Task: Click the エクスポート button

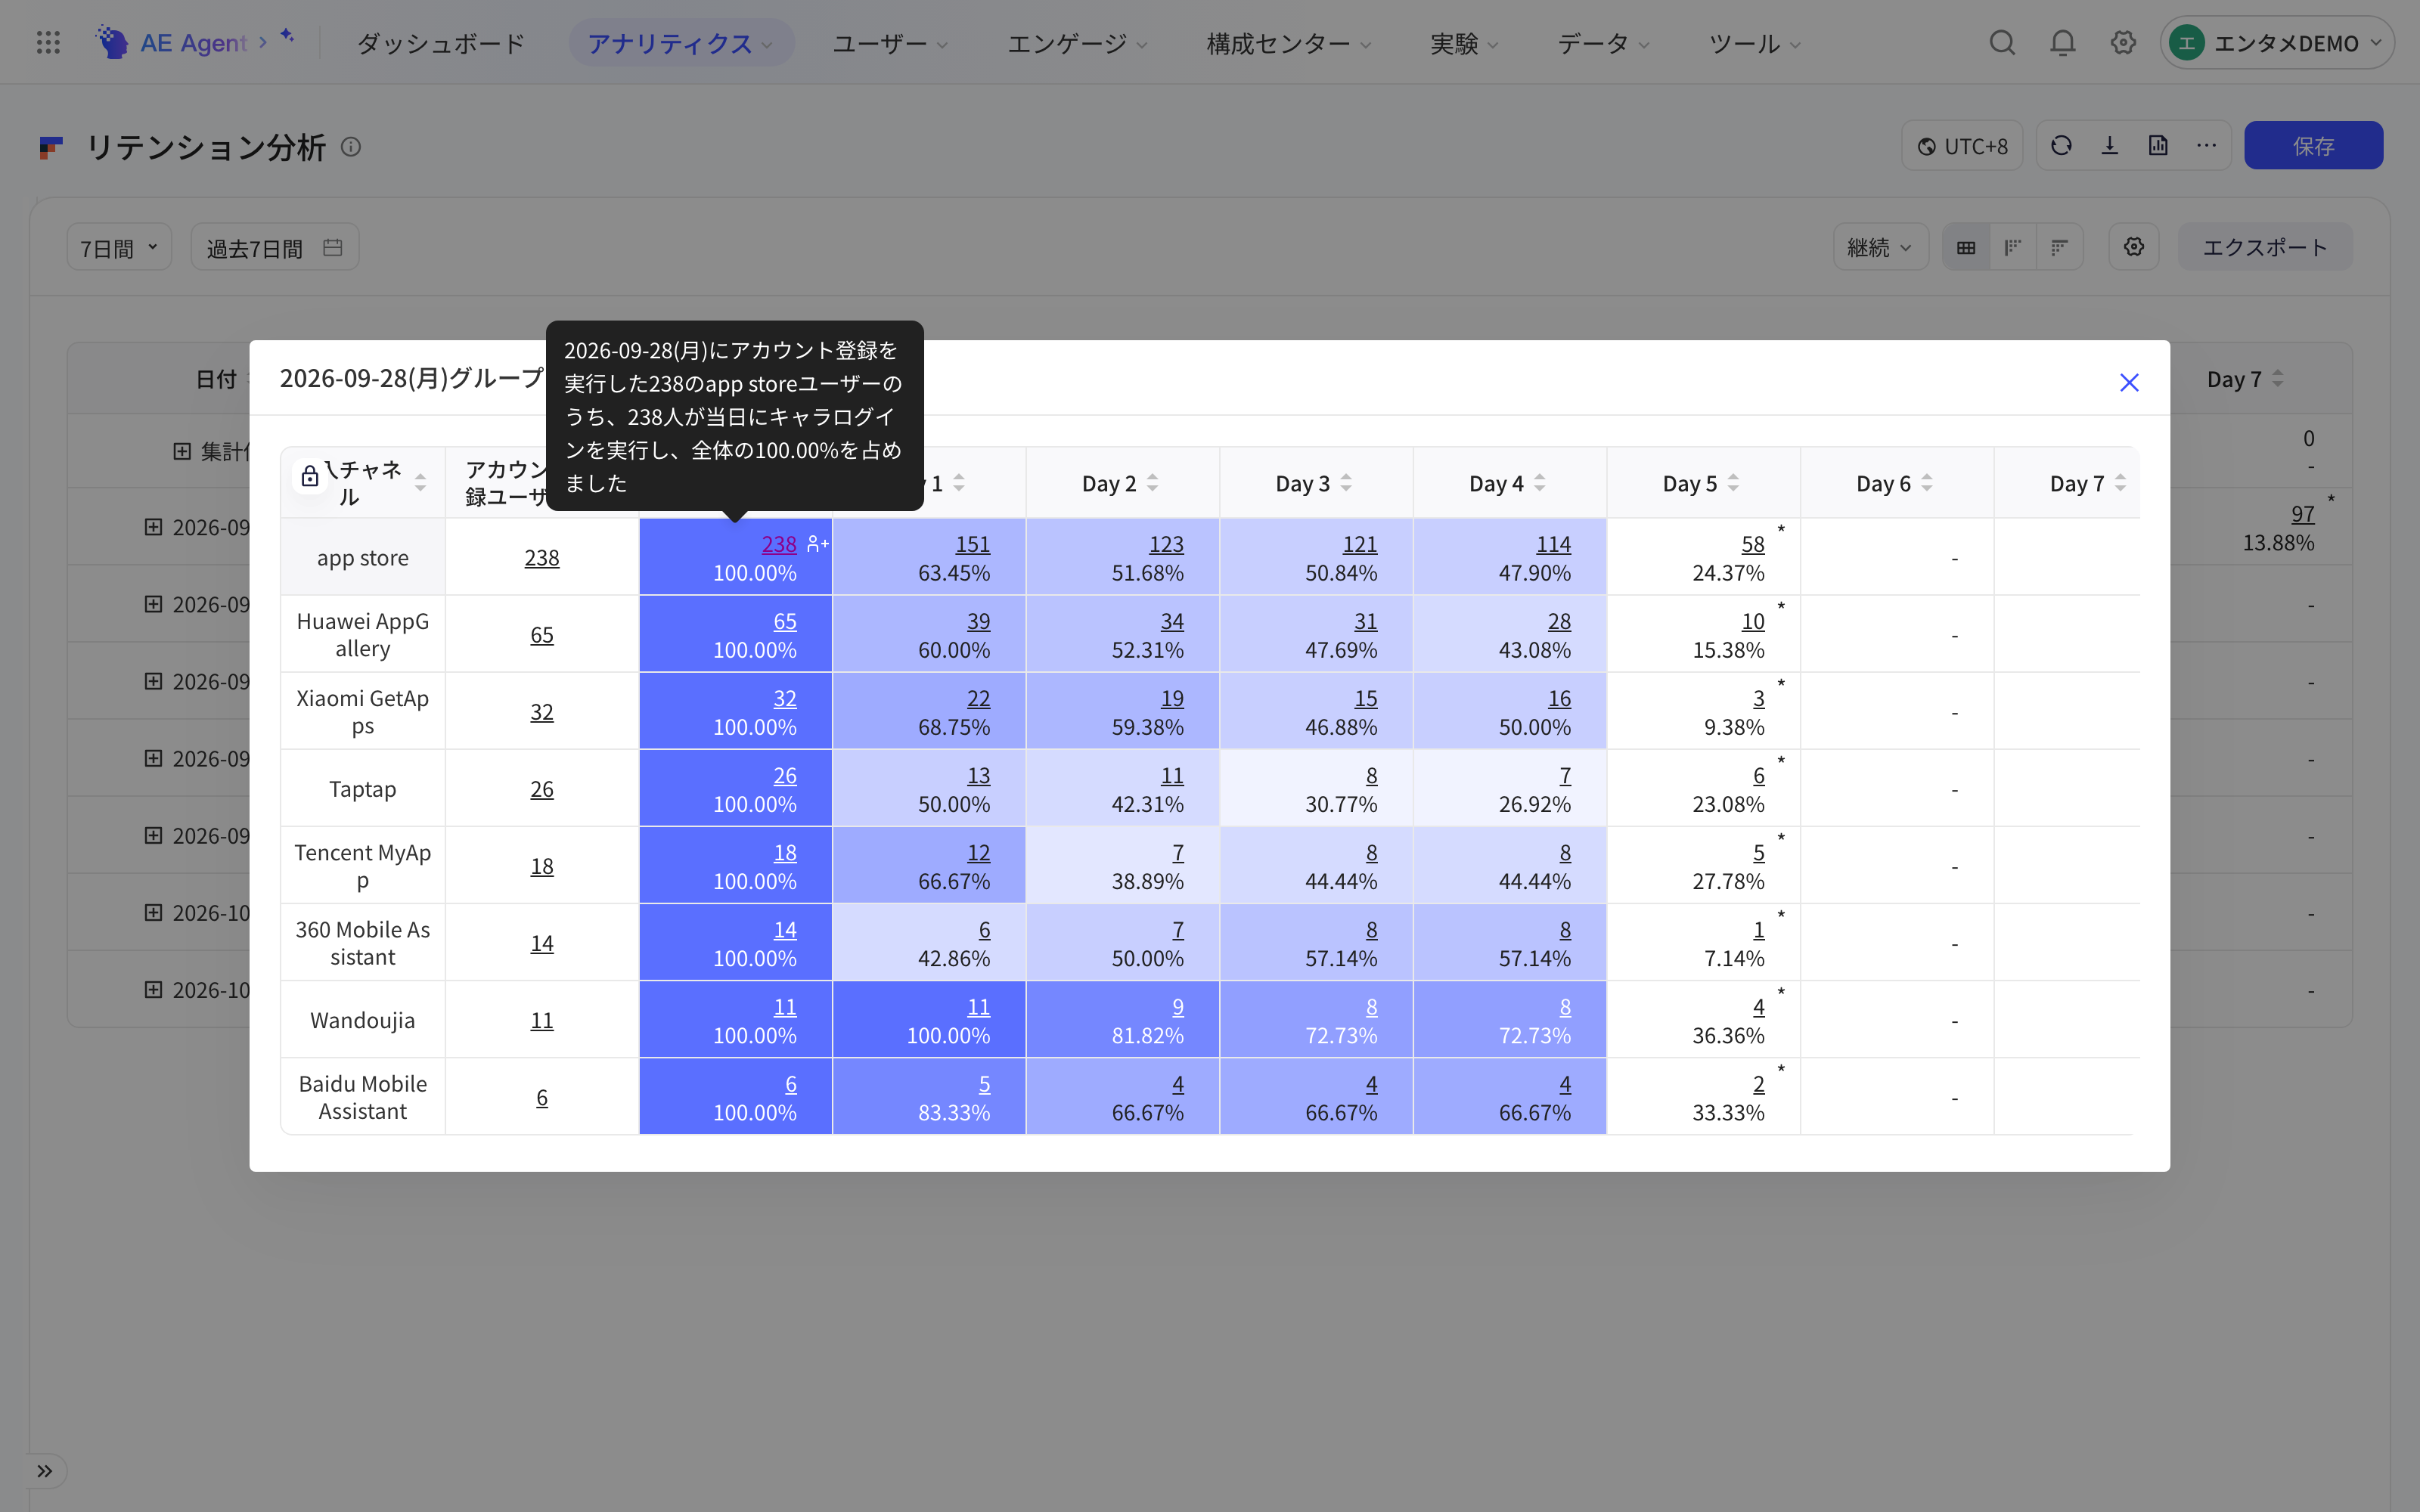Action: [2265, 247]
